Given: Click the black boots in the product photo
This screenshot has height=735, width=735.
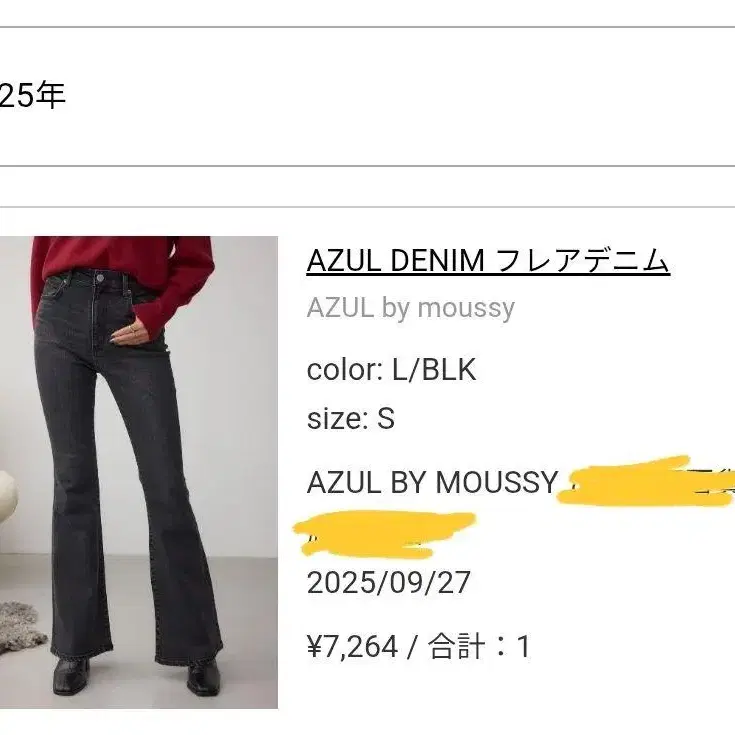Looking at the screenshot, I should point(136,676).
